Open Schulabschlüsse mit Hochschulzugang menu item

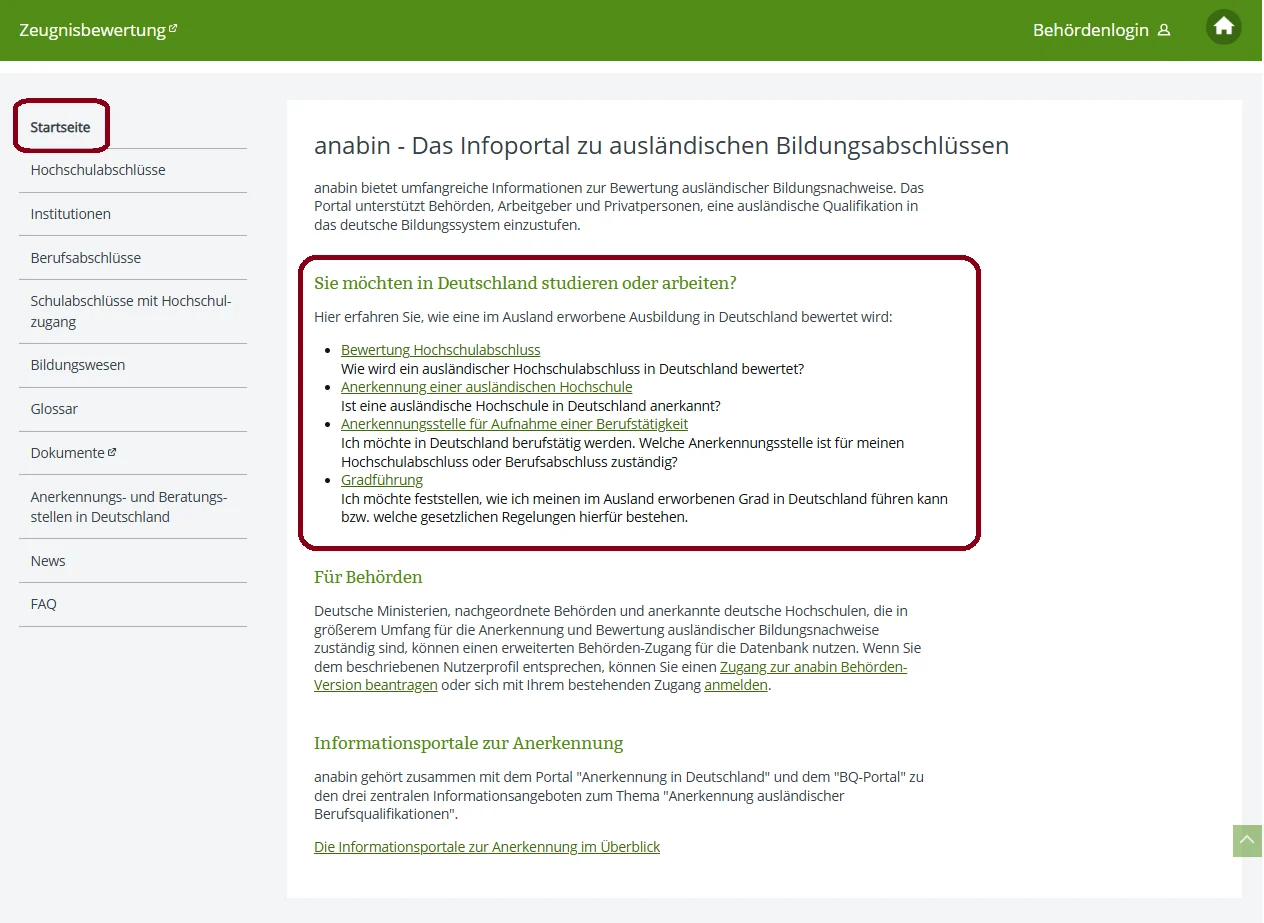point(133,311)
